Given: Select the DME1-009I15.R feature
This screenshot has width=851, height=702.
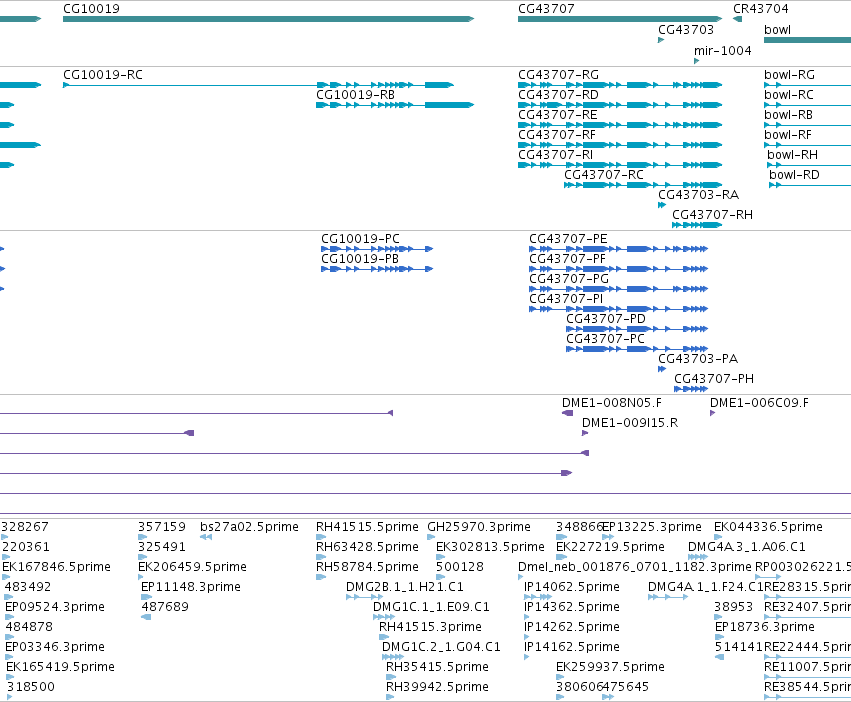Looking at the screenshot, I should pos(585,433).
